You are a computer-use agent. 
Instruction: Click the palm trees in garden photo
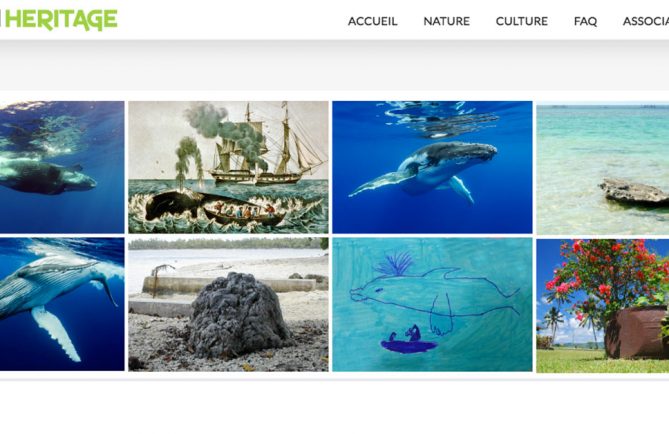(x=554, y=323)
